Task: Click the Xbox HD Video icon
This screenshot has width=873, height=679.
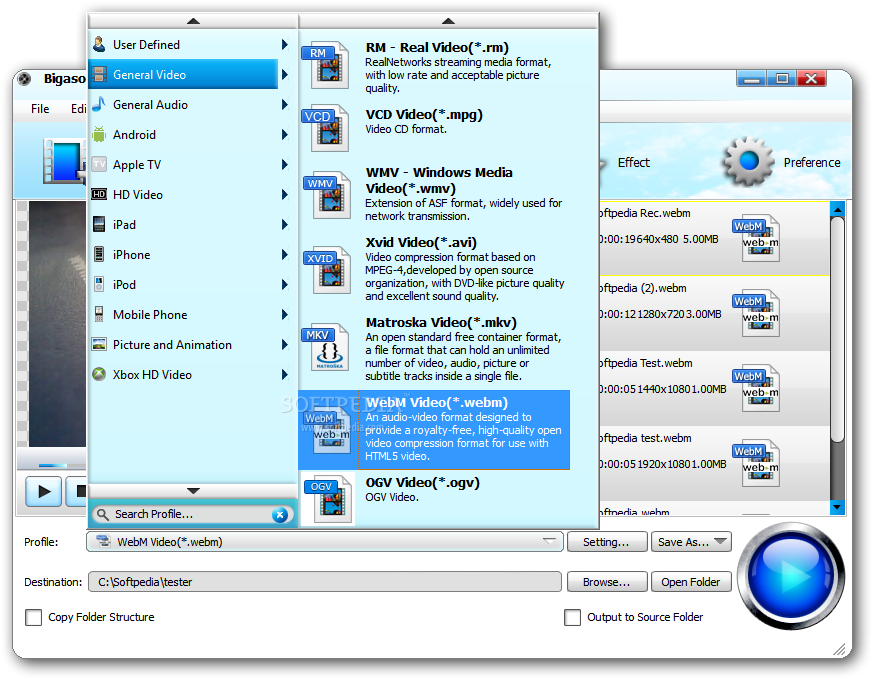Action: click(99, 375)
